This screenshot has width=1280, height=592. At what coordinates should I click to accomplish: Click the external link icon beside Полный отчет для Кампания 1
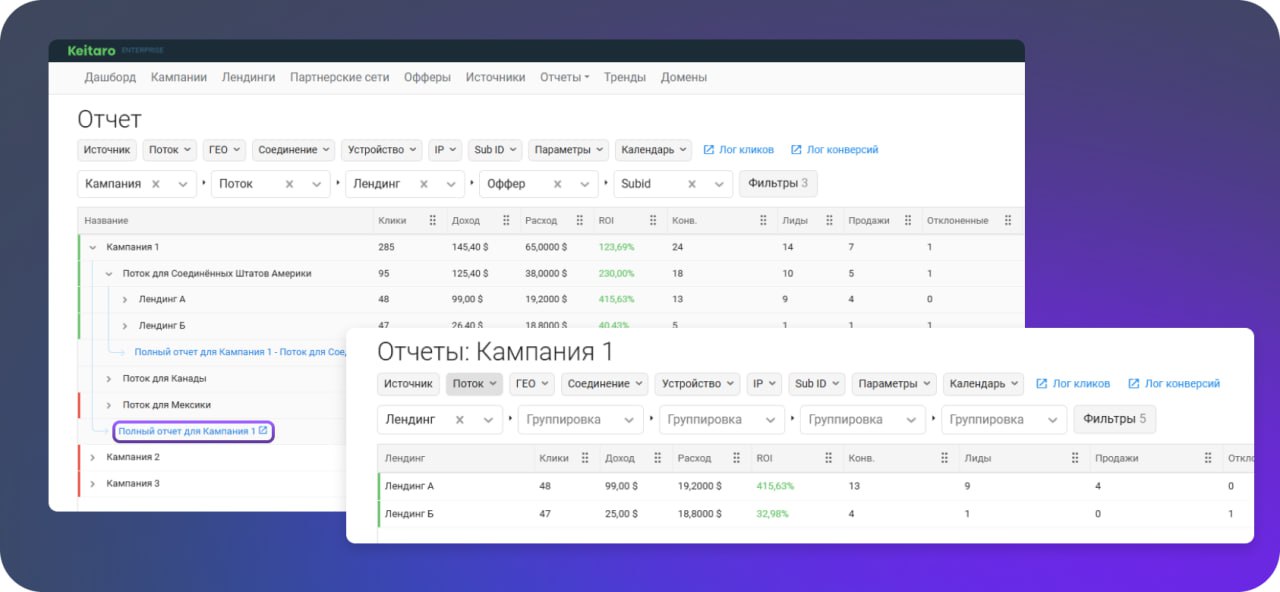point(263,431)
